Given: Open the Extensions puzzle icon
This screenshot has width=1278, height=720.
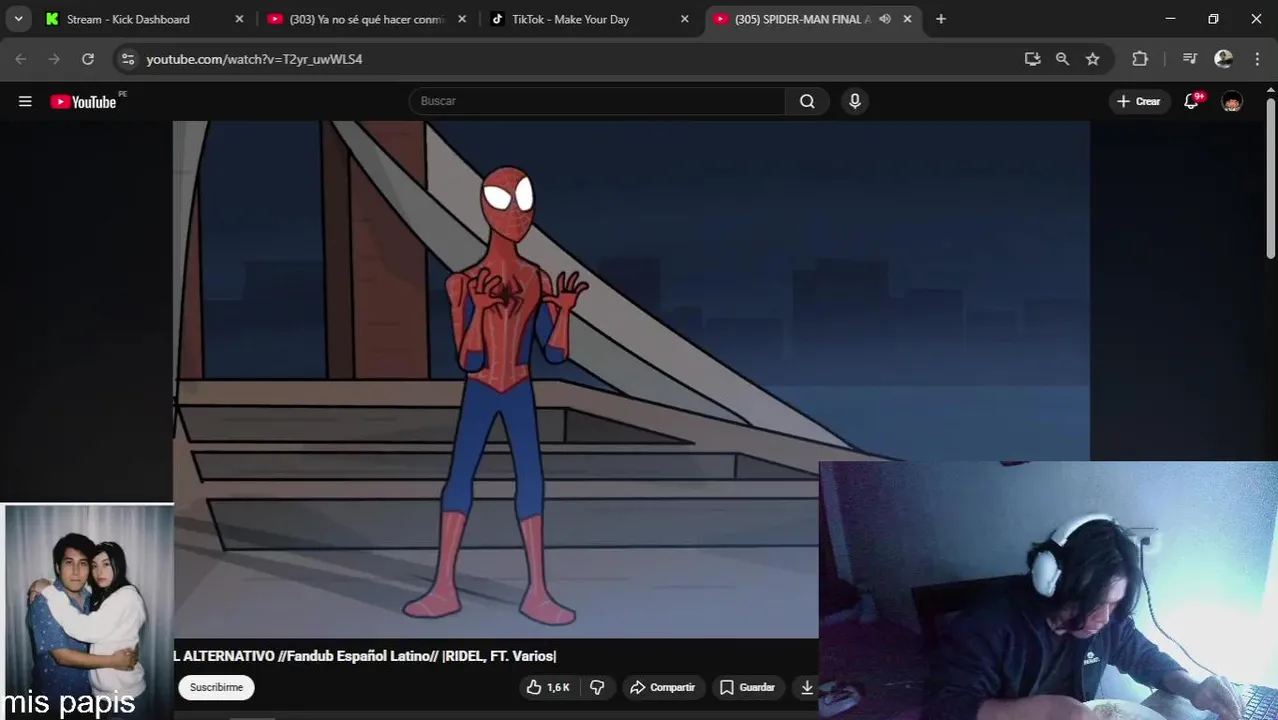Looking at the screenshot, I should click(x=1140, y=59).
